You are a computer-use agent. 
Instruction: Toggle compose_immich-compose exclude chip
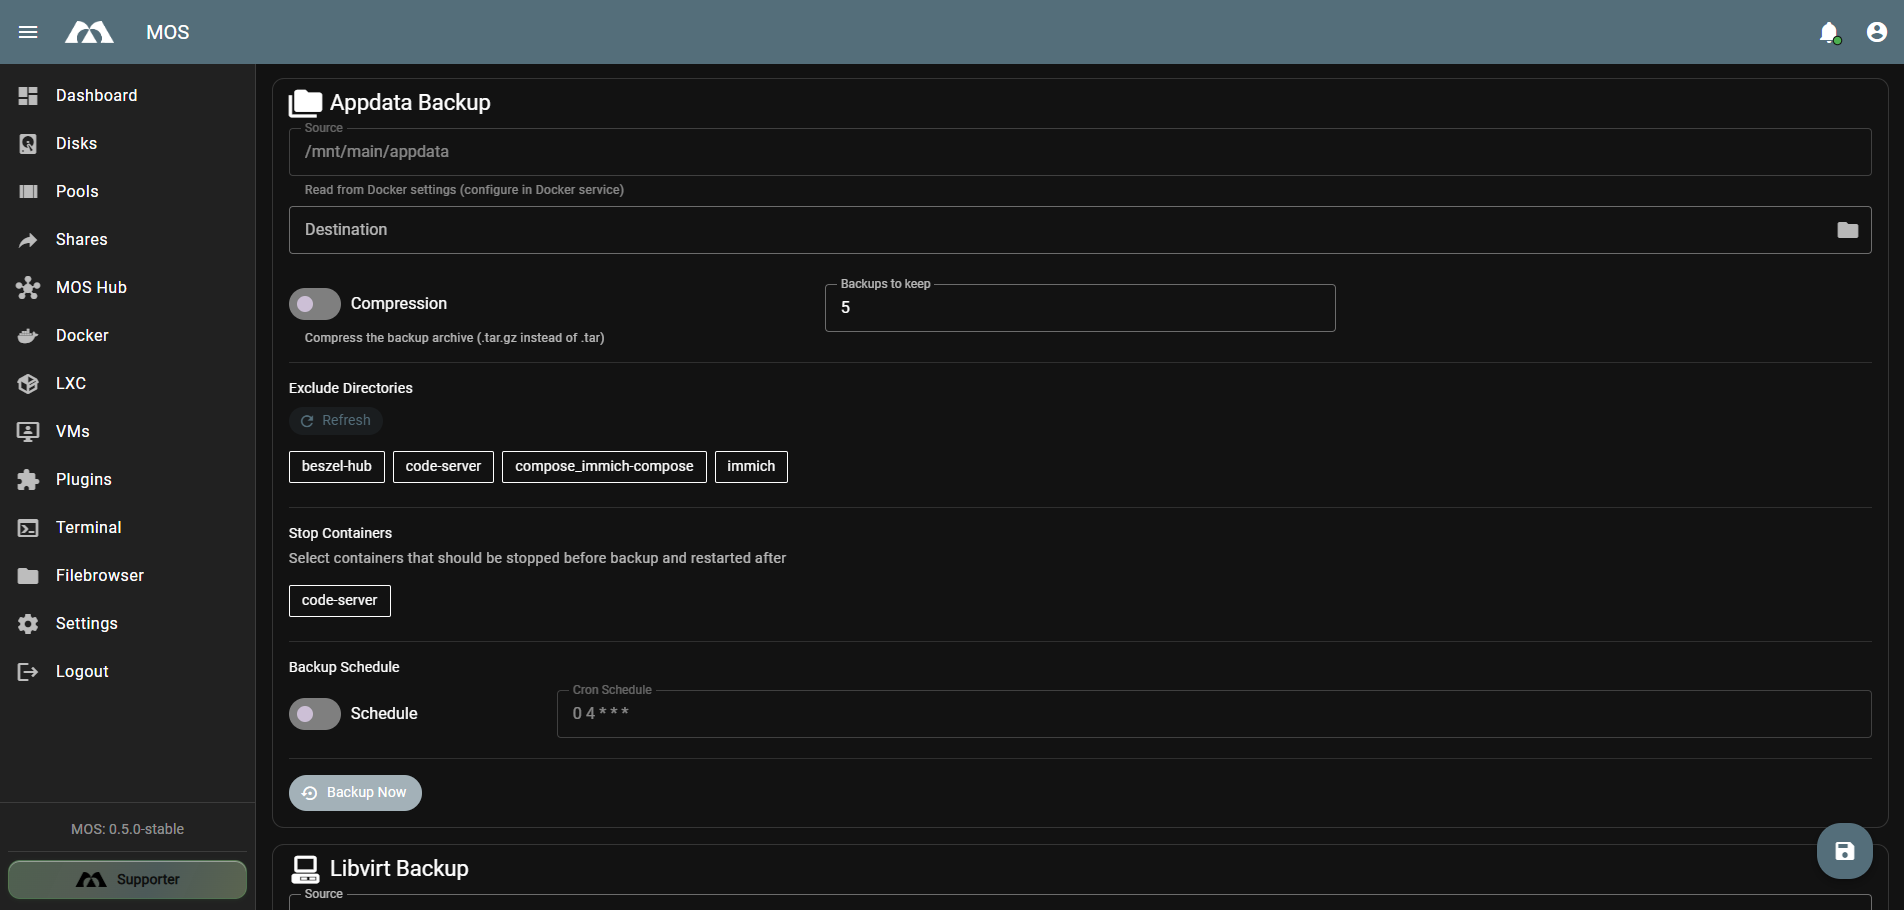tap(604, 467)
